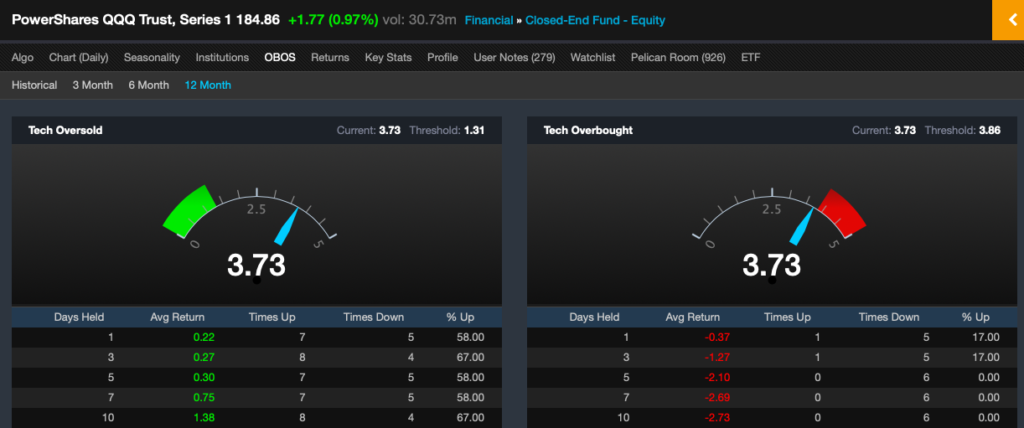The width and height of the screenshot is (1024, 428).
Task: Click the Tech Overbought Times Down column header
Action: pyautogui.click(x=889, y=318)
